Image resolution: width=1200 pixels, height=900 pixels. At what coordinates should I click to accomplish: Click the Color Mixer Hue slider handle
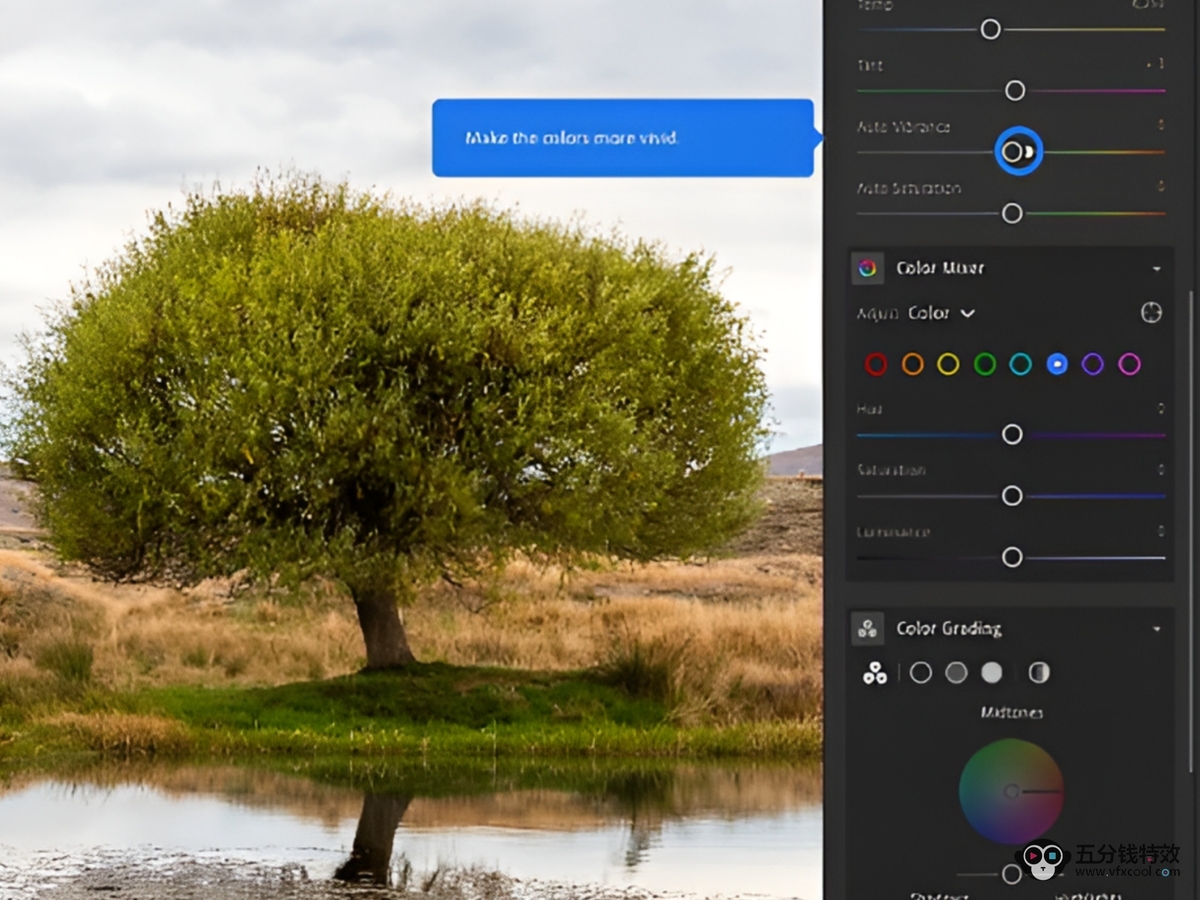1012,434
